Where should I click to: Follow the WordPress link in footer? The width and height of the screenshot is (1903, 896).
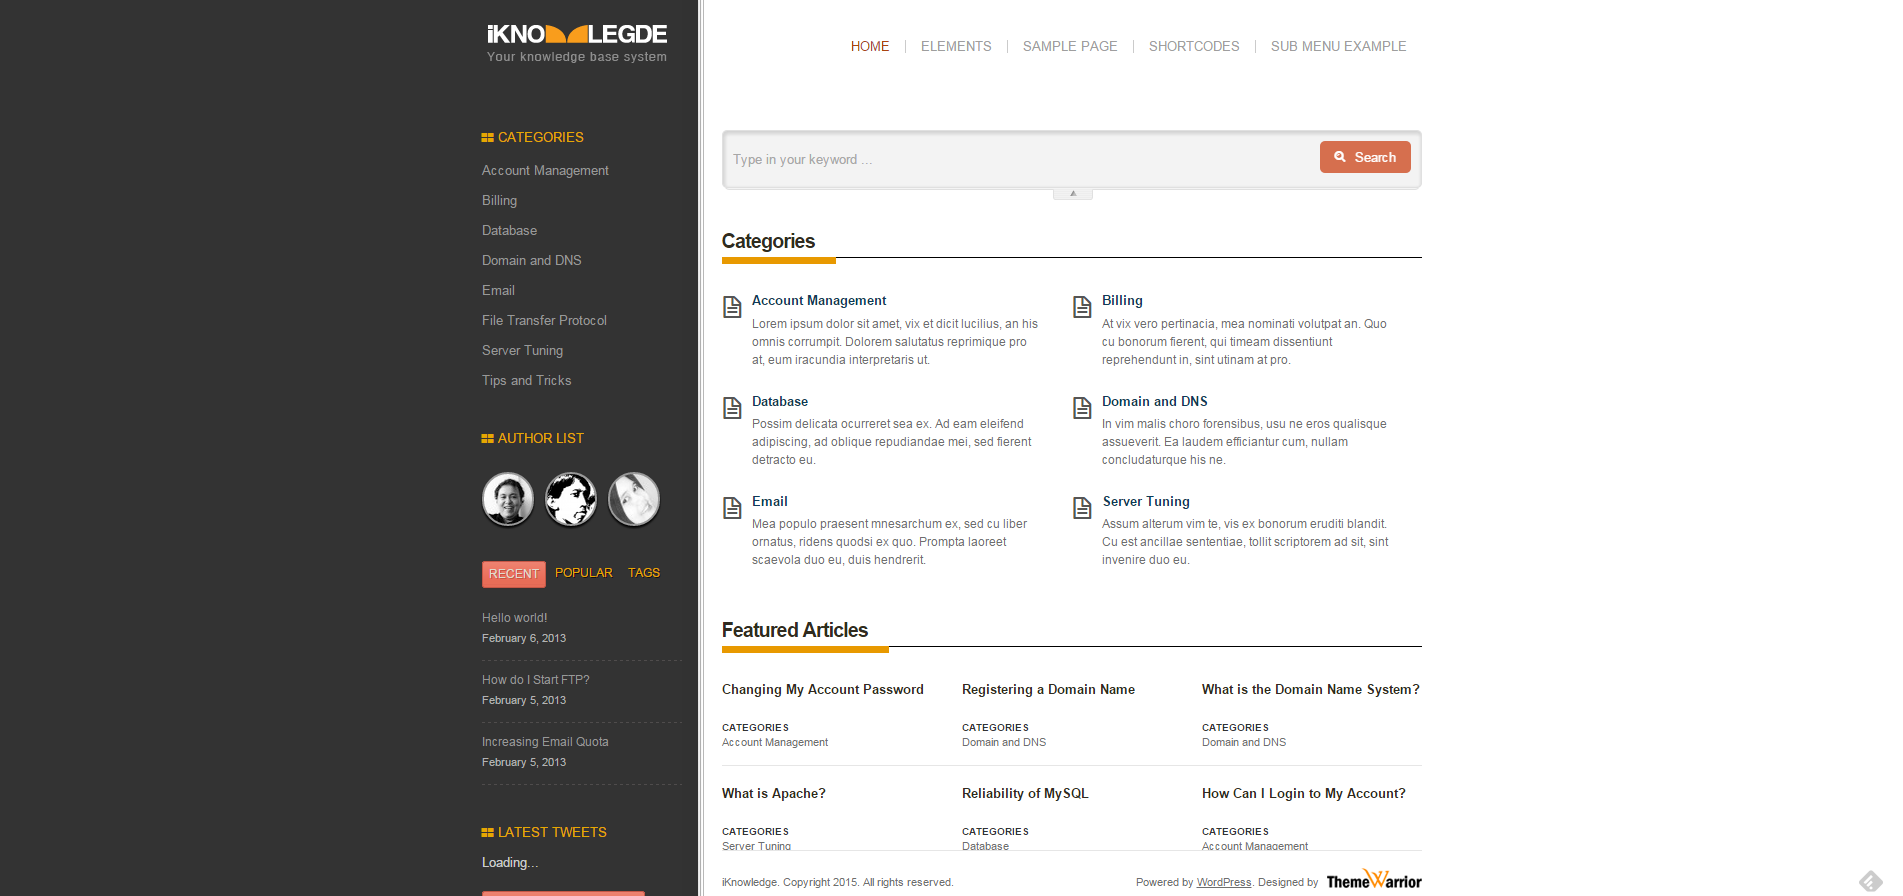pos(1223,882)
